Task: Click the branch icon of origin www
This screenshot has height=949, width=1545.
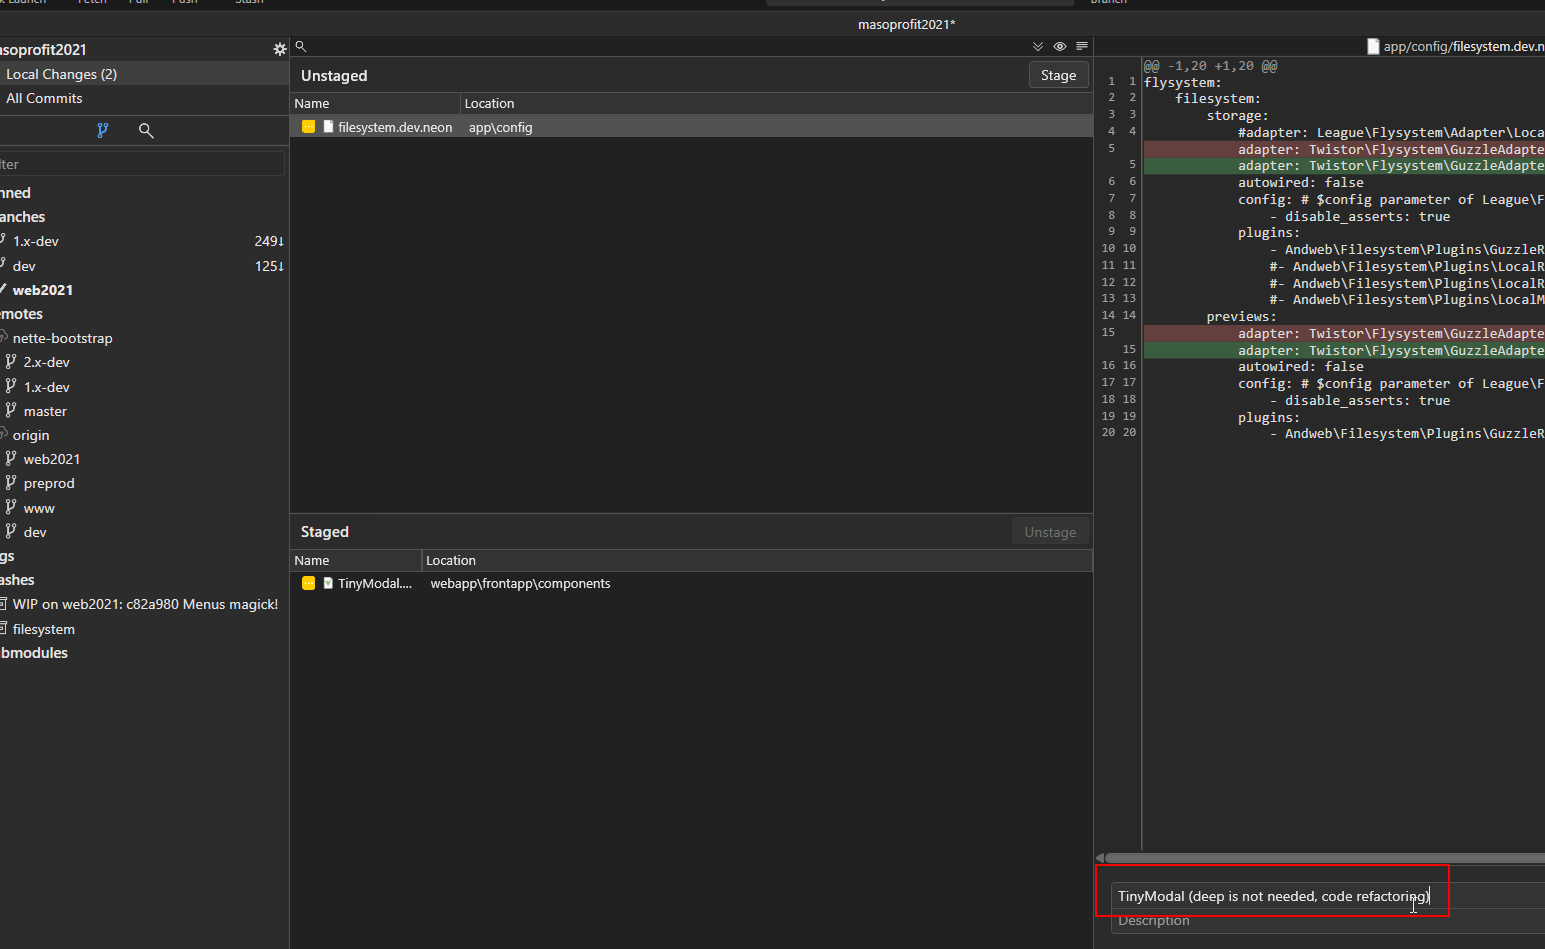Action: pos(11,507)
